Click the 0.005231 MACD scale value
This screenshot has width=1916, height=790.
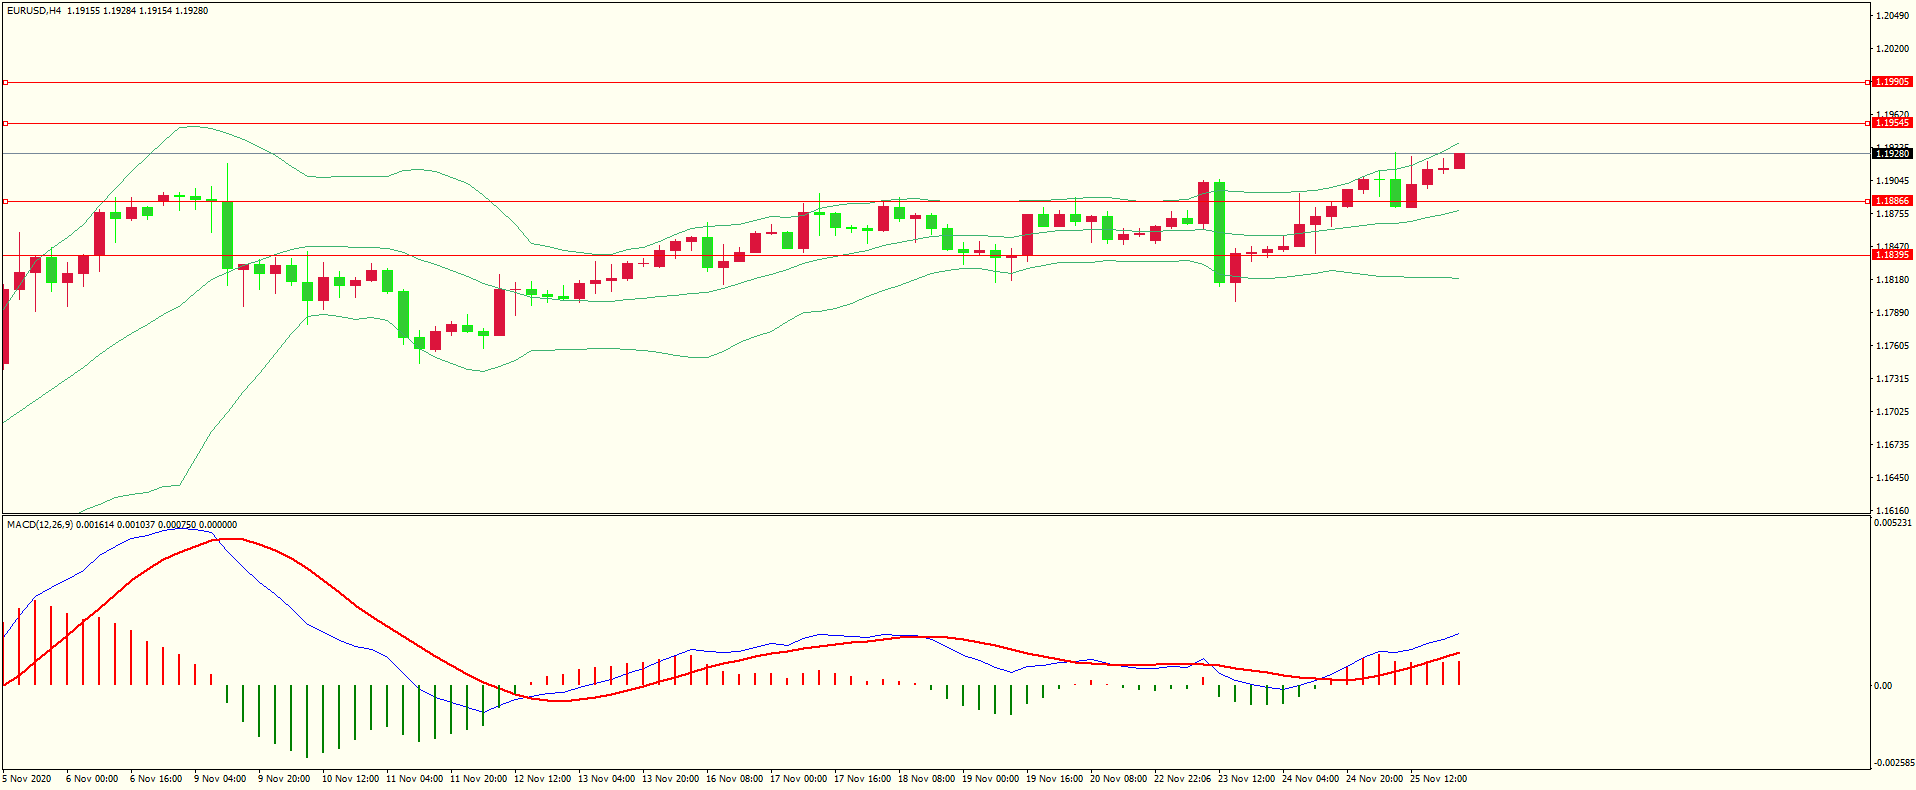pos(1892,523)
